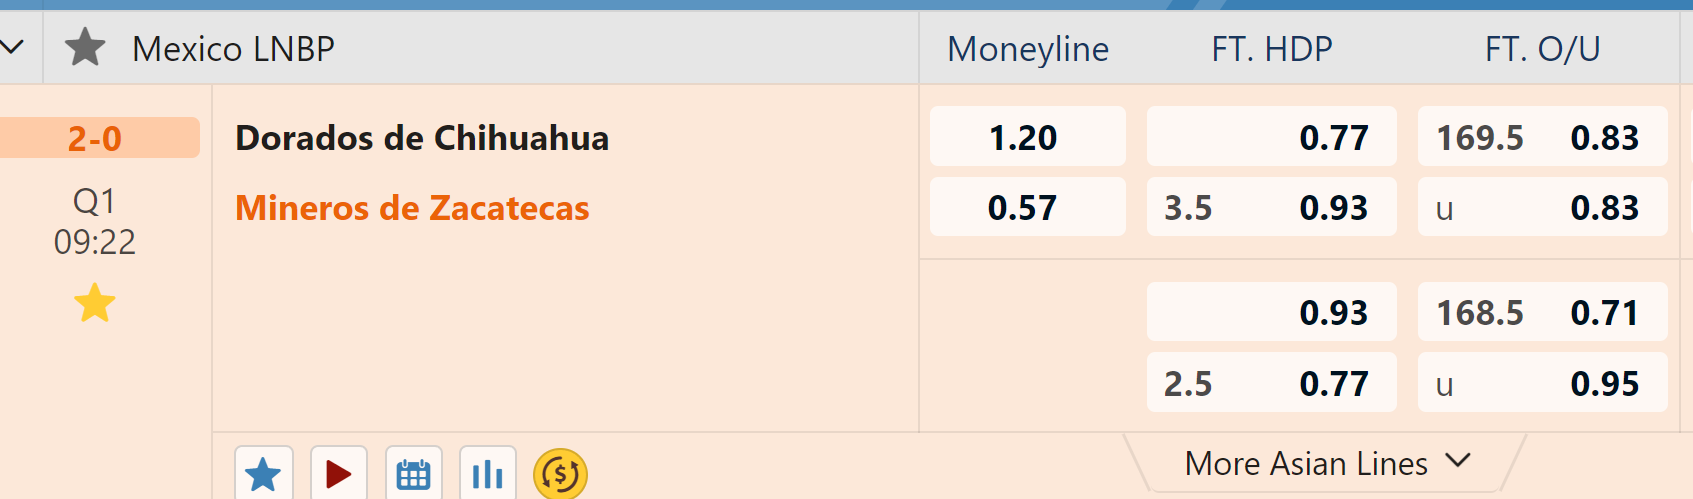Viewport: 1693px width, 499px height.
Task: Pick over 168.5 at 0.71
Action: (1542, 313)
